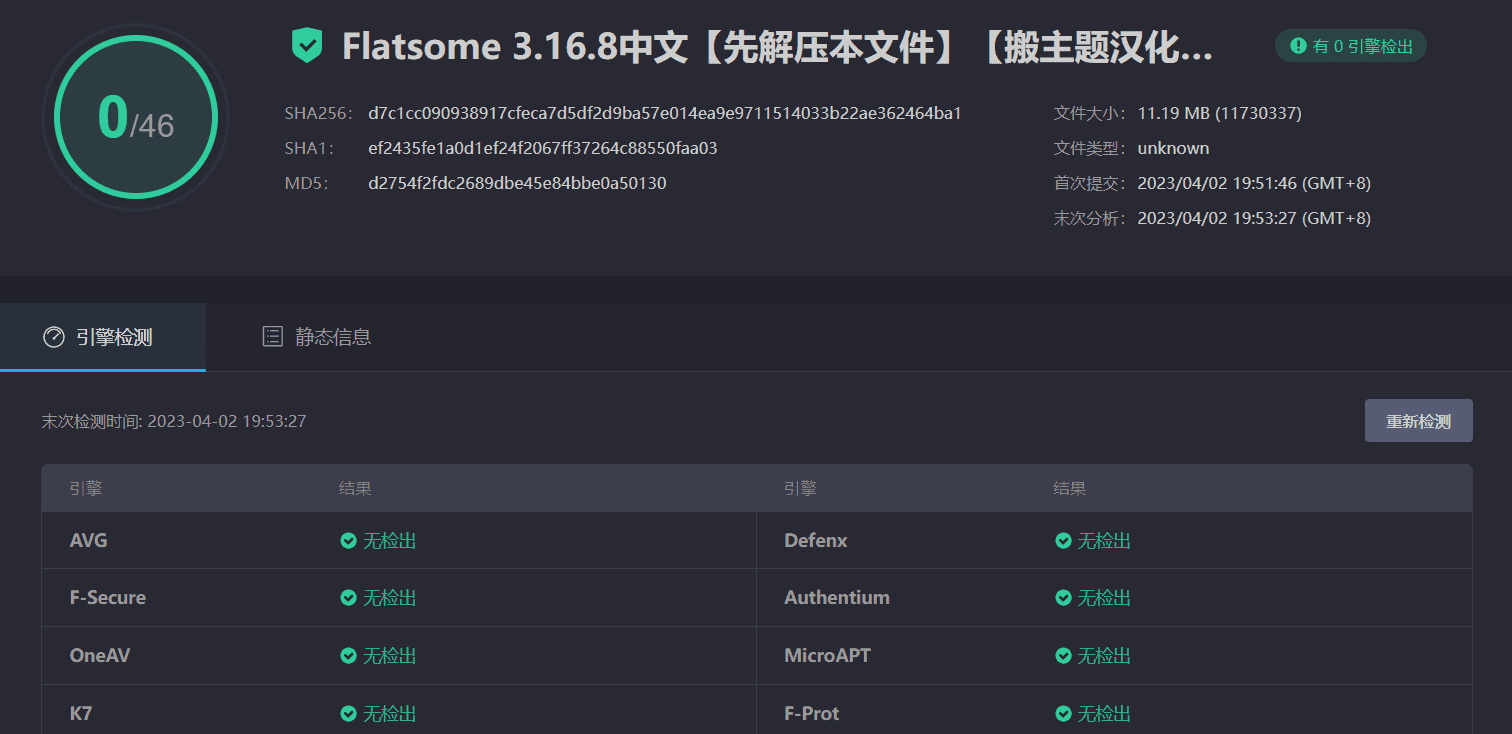Click the check icon in K7 row
The width and height of the screenshot is (1512, 734).
348,714
